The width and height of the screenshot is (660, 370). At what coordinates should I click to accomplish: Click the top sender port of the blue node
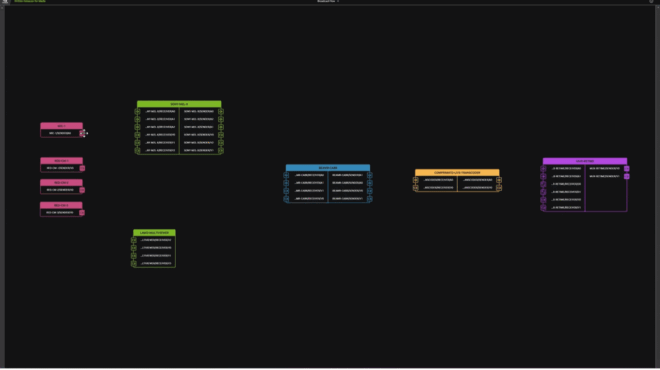[x=370, y=175]
